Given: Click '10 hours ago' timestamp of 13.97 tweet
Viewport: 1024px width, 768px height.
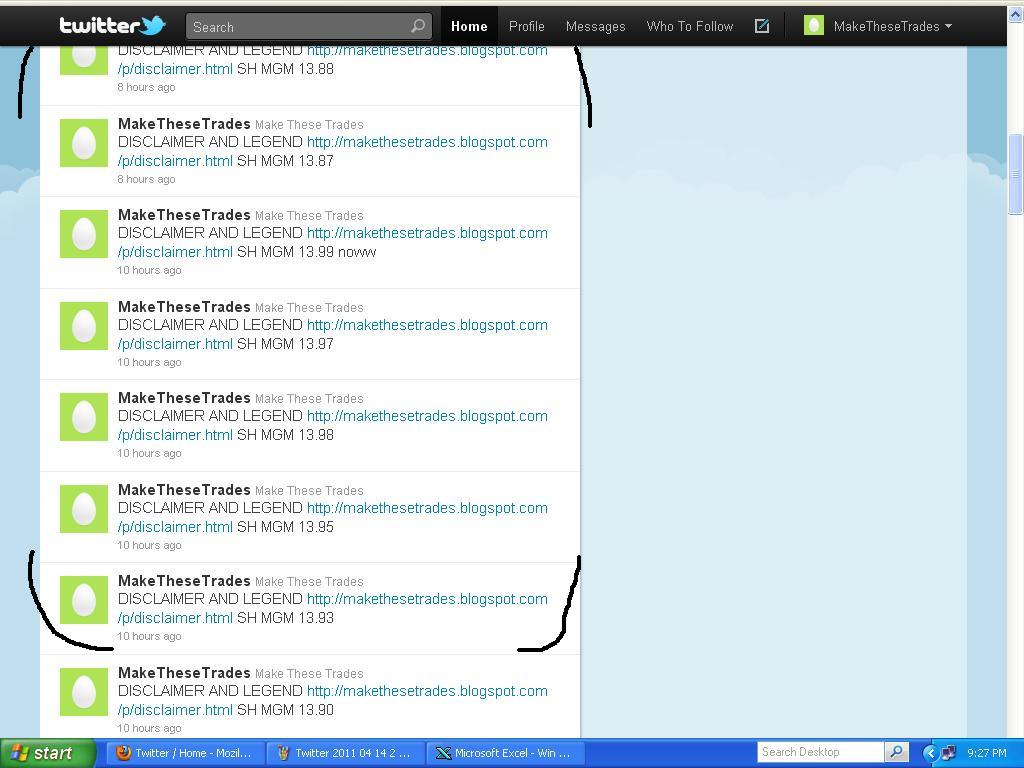Looking at the screenshot, I should pyautogui.click(x=150, y=362).
